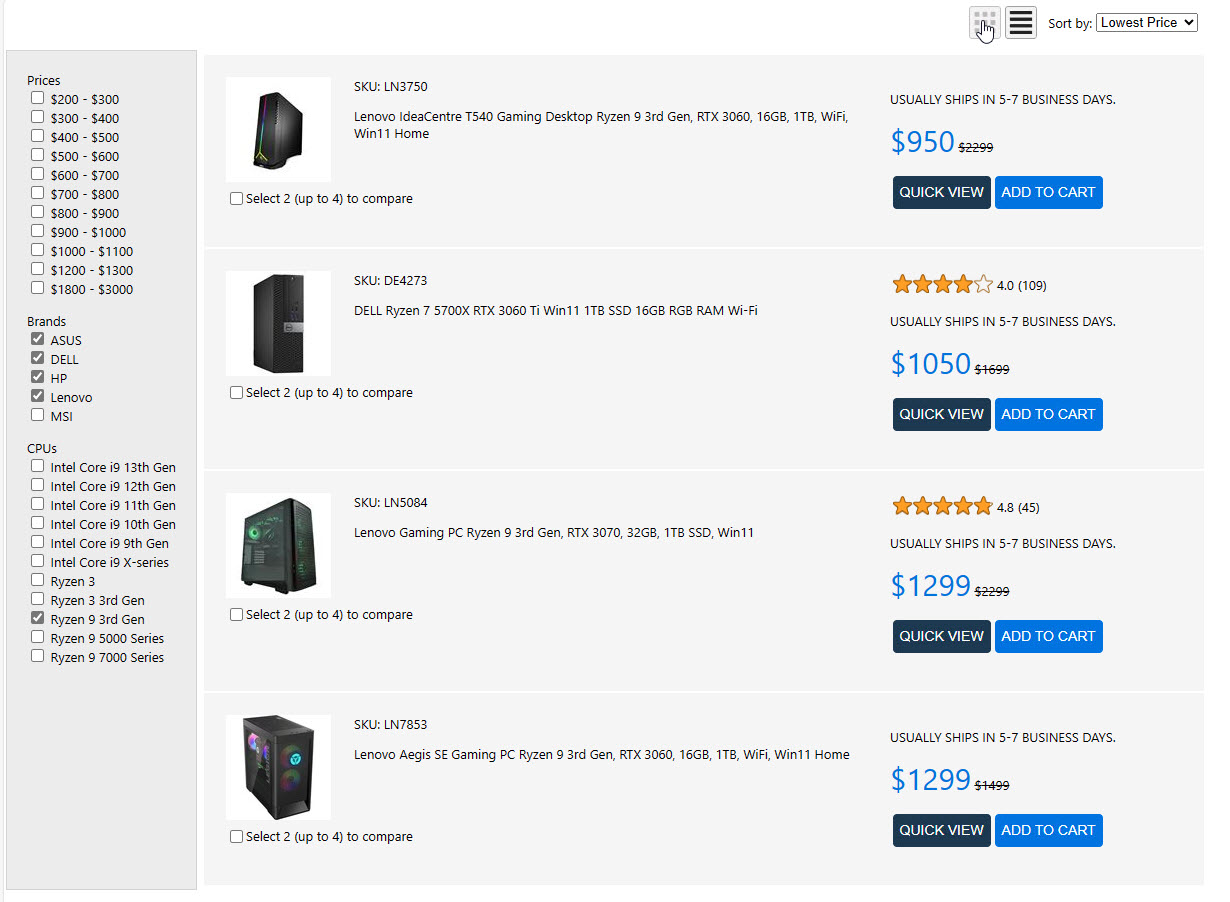Deselect the Ryzen 9 3rd Gen CPU filter

click(x=38, y=619)
